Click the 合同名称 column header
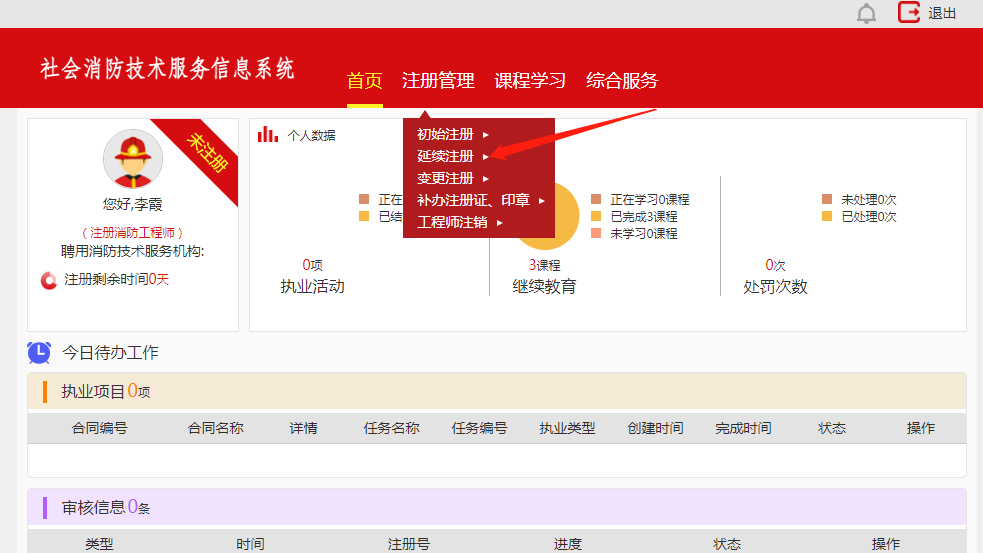This screenshot has height=553, width=983. [x=216, y=428]
